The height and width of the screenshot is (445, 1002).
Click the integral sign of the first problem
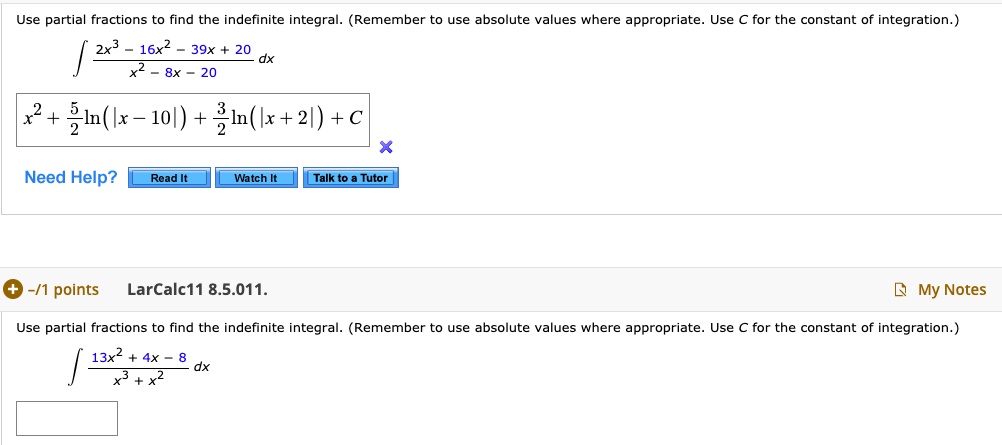coord(77,61)
